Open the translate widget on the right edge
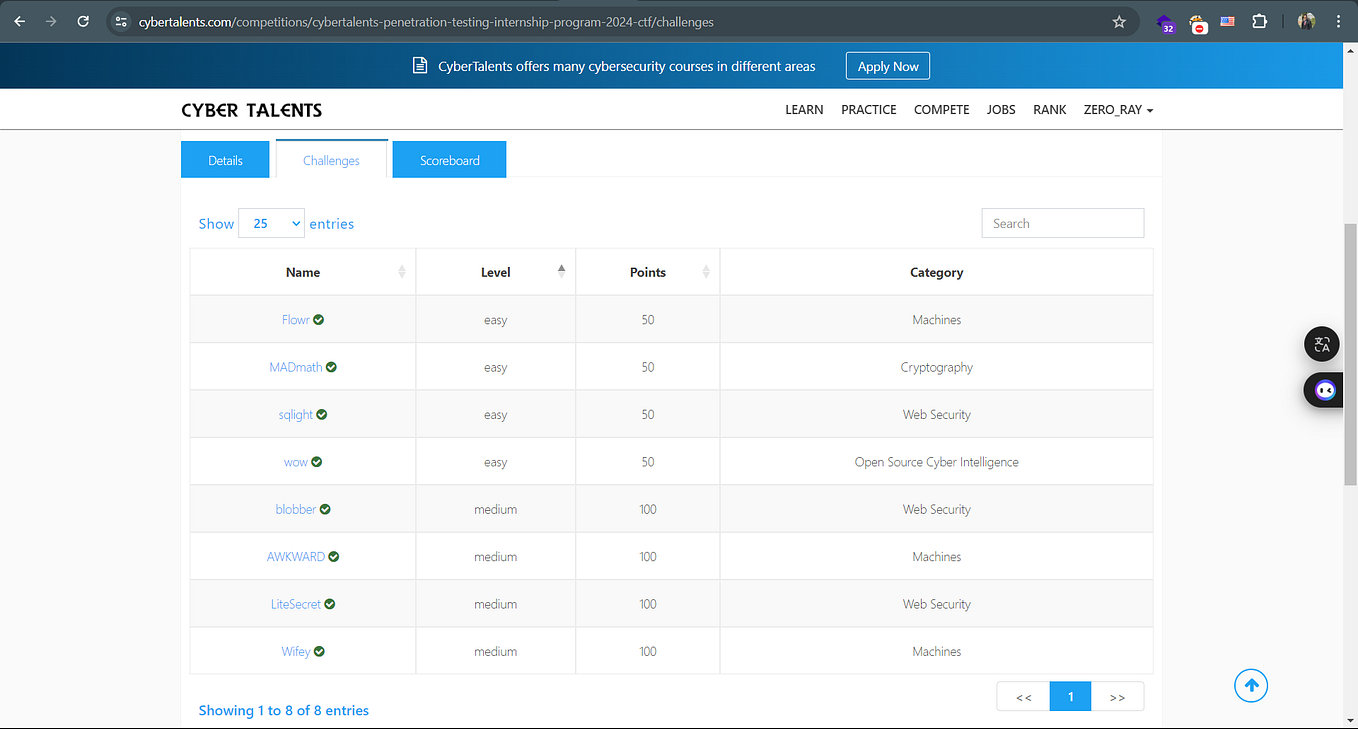This screenshot has width=1358, height=729. click(1322, 344)
